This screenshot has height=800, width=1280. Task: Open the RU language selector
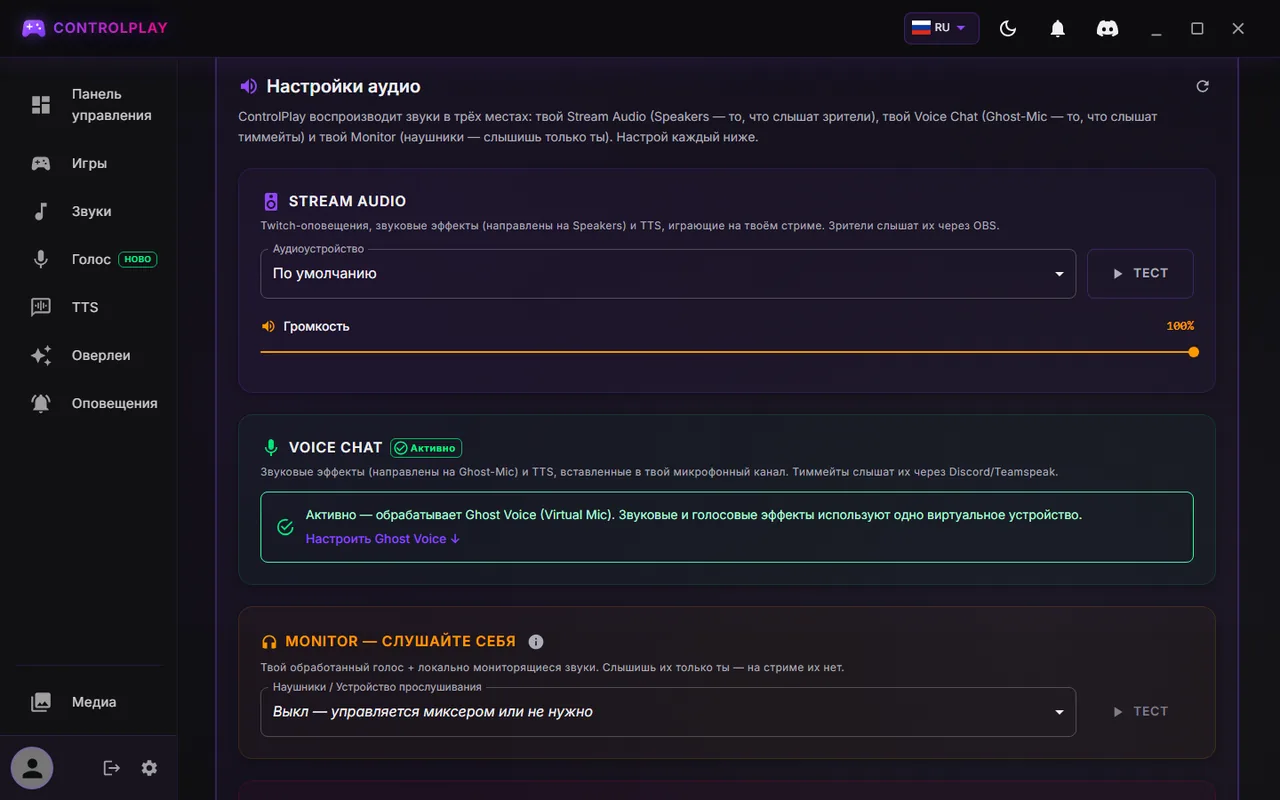(941, 28)
